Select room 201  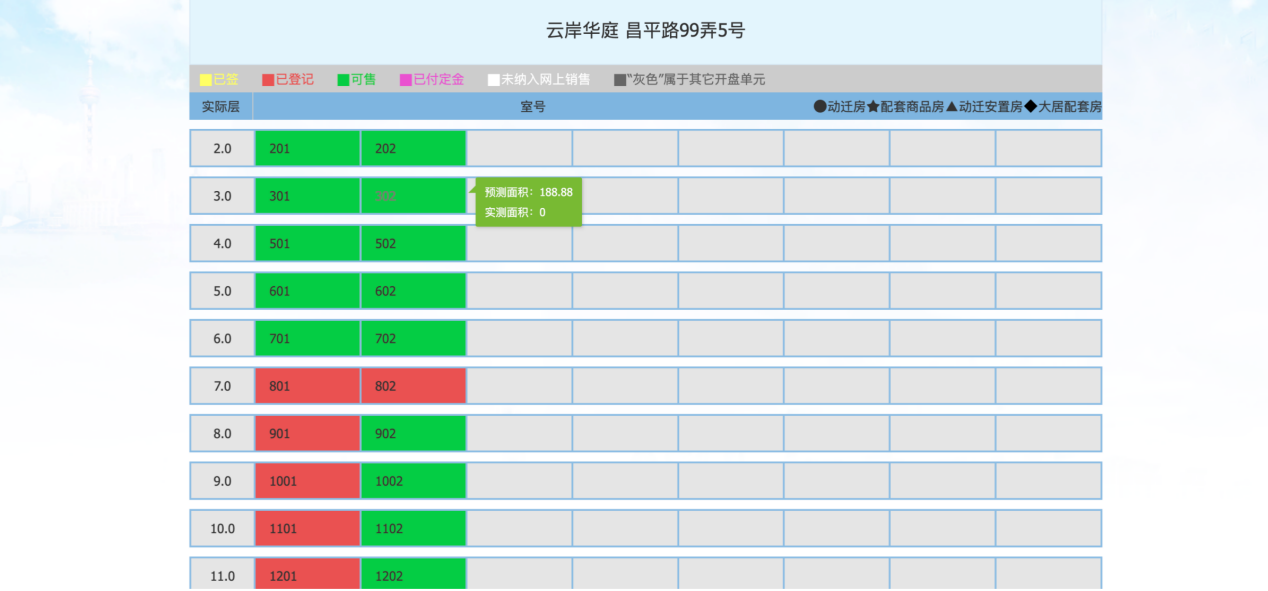pos(307,148)
